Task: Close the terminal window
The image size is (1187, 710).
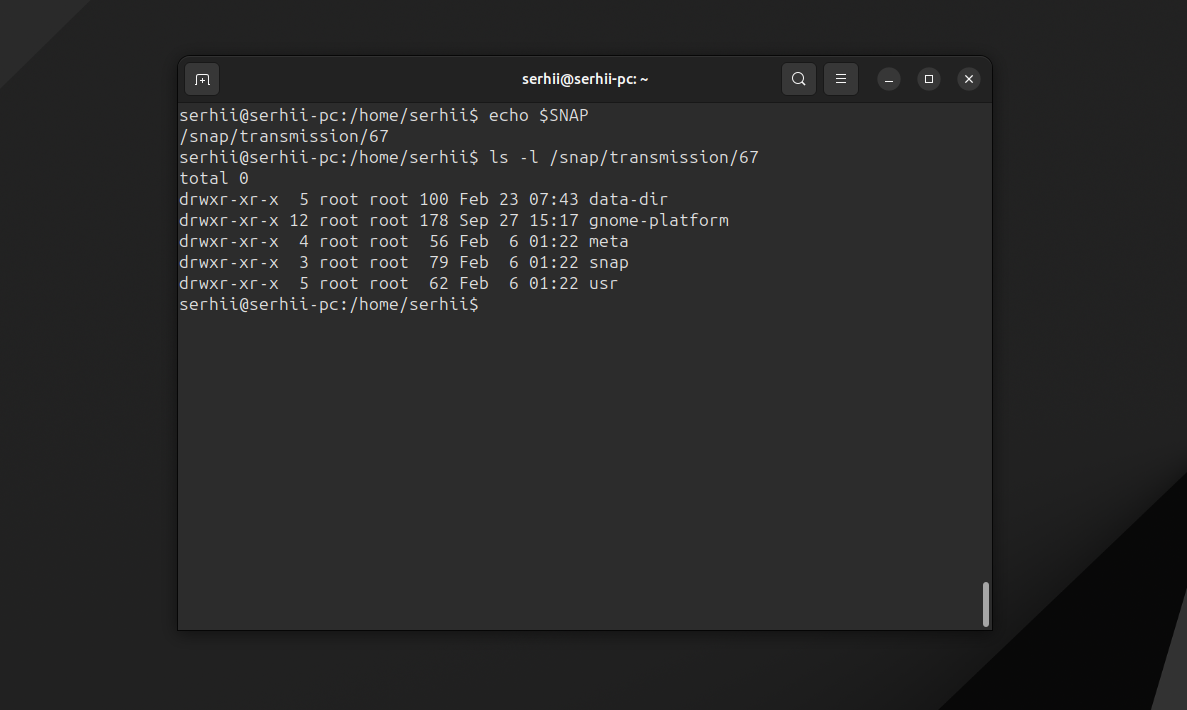Action: click(x=968, y=79)
